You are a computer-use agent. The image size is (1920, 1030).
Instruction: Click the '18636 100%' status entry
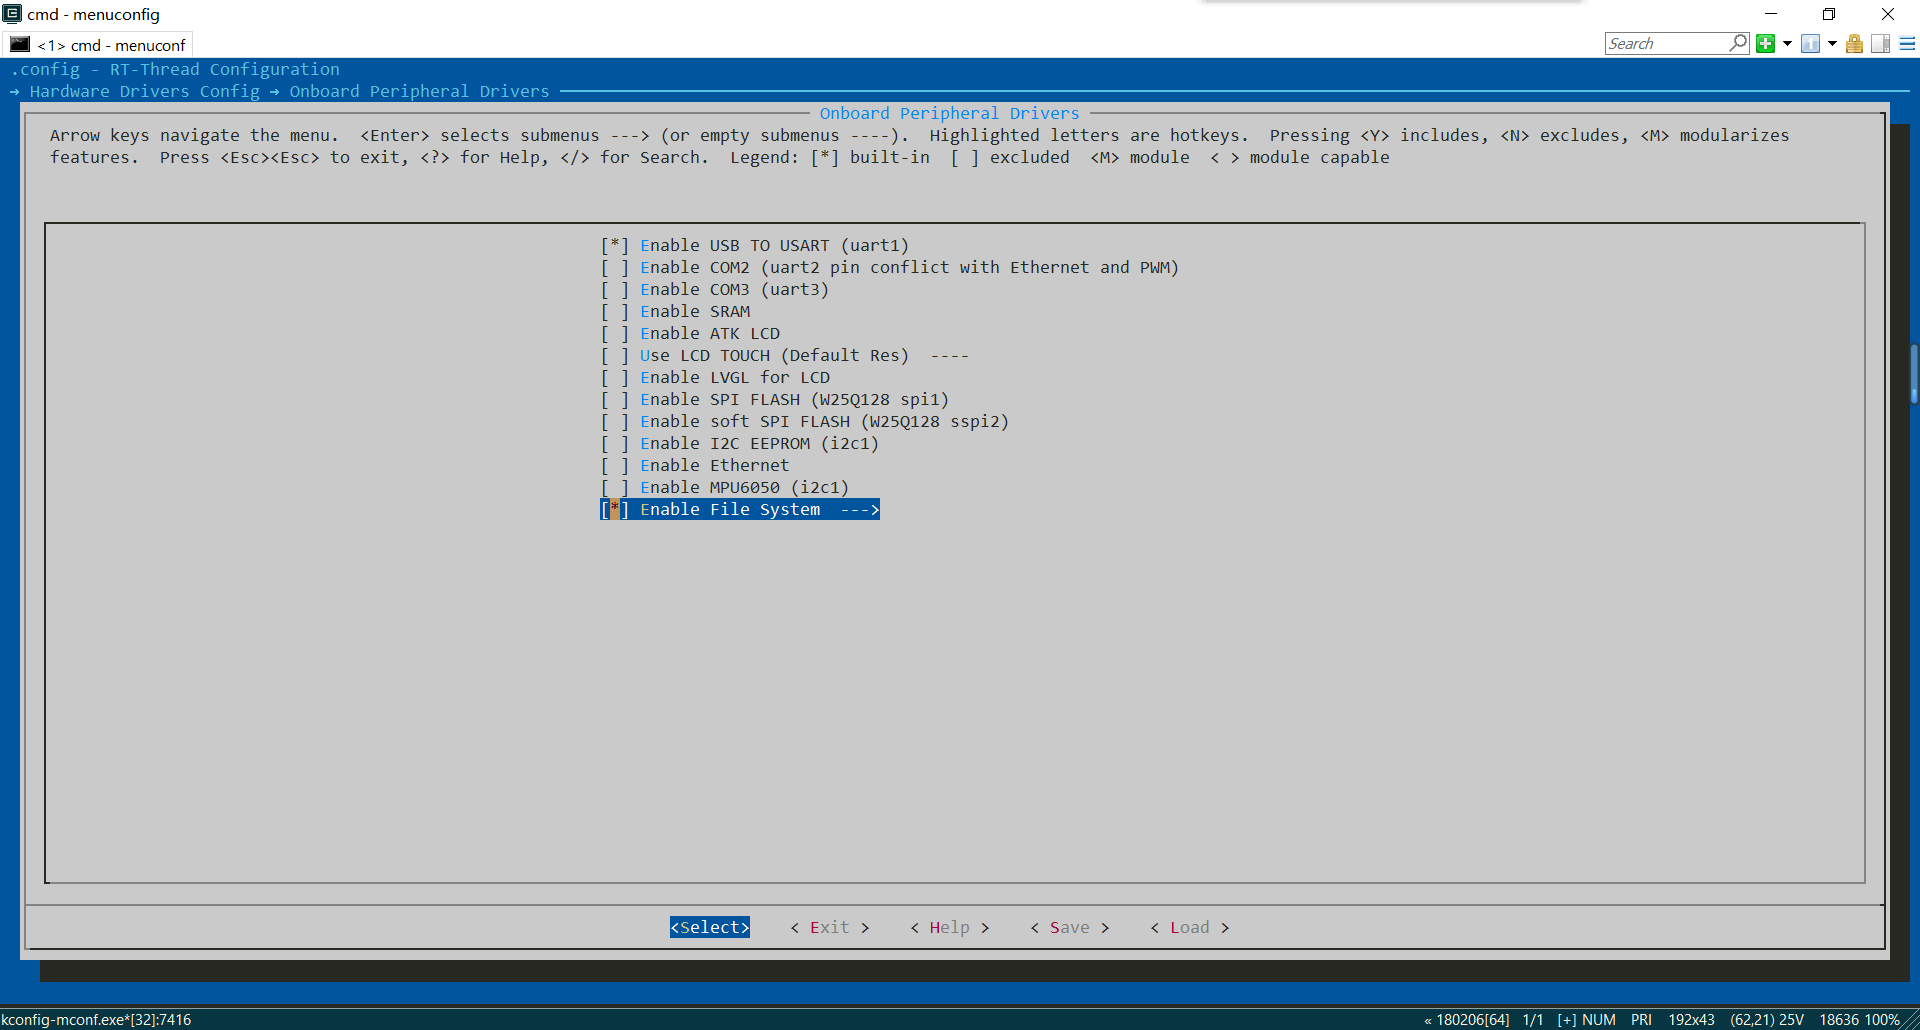pos(1859,1019)
